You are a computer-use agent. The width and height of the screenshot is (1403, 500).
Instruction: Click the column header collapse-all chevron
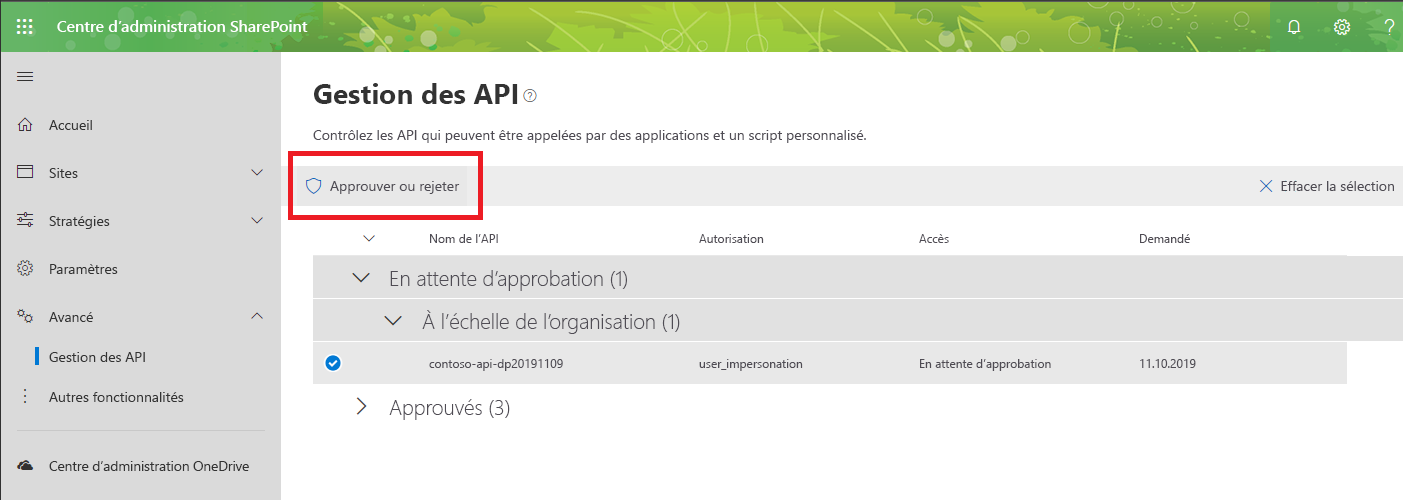coord(369,239)
